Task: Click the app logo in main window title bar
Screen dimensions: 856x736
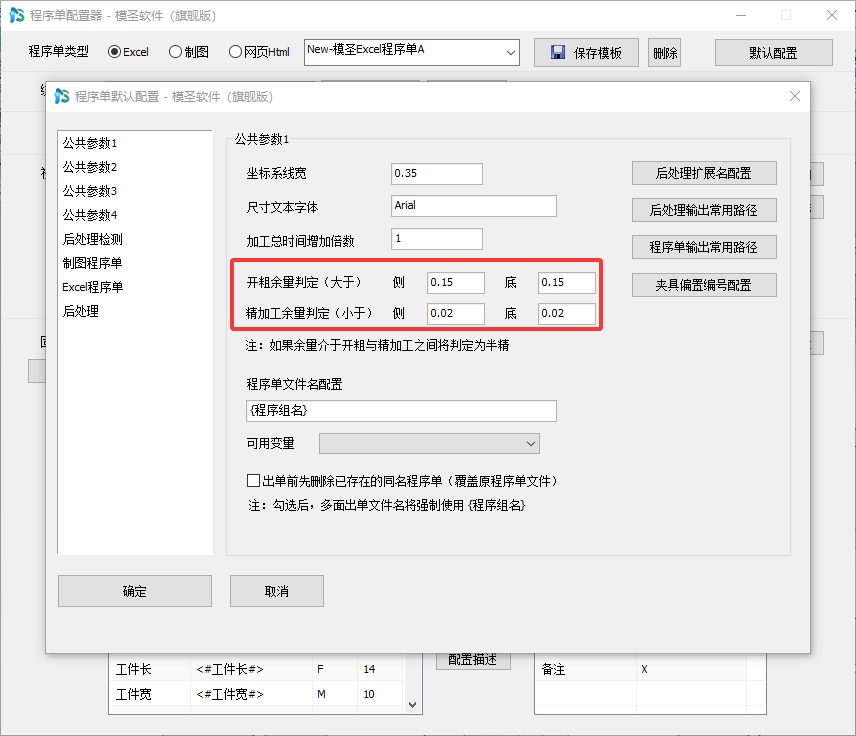Action: 17,15
